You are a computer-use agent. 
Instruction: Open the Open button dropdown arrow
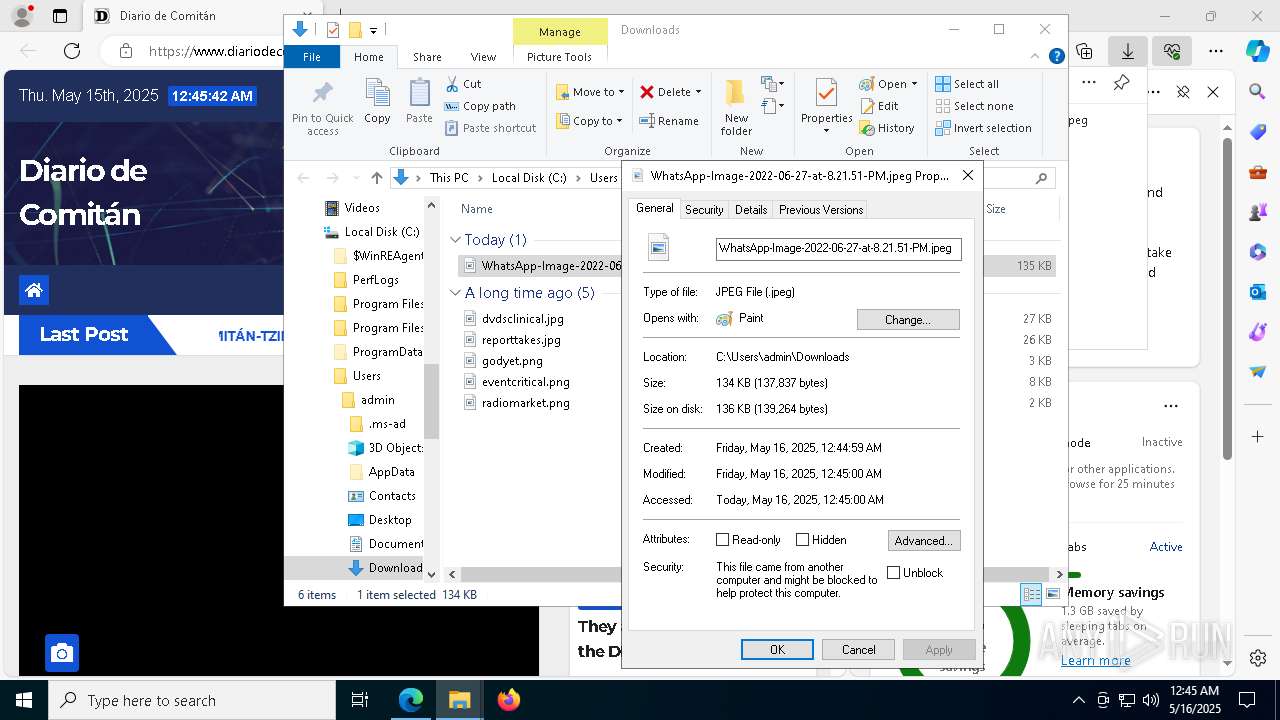[x=914, y=84]
